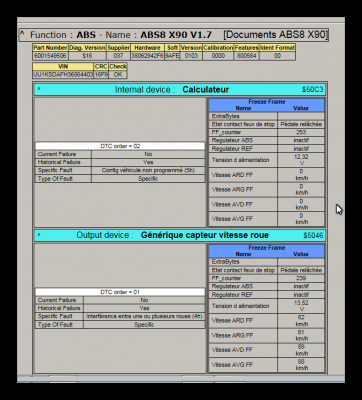The height and width of the screenshot is (400, 362).
Task: Select the first Freeze Frame table header
Action: point(267,105)
